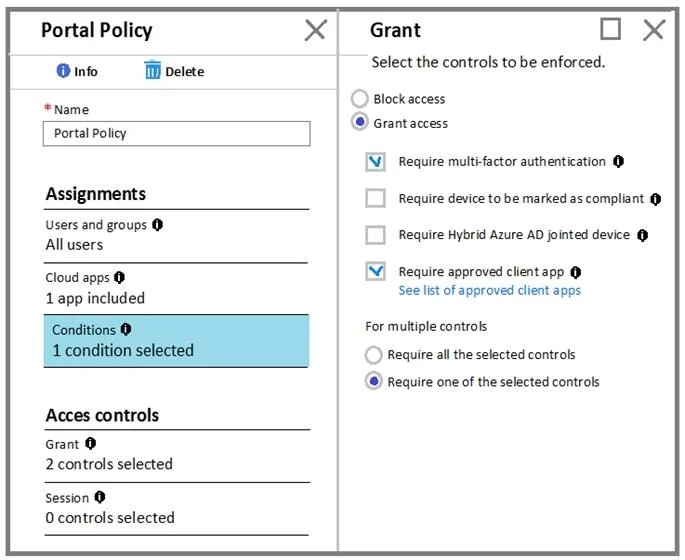Viewport: 685px width, 560px height.
Task: Click info icon next to Conditions label
Action: click(x=126, y=329)
